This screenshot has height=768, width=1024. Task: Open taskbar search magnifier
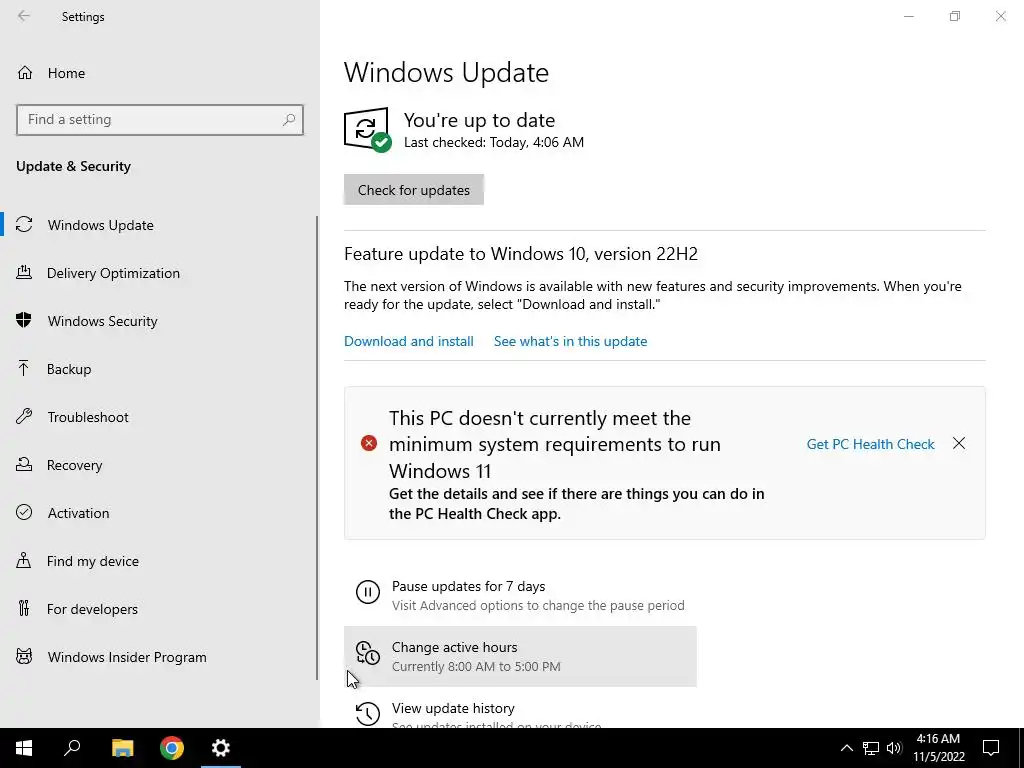(72, 748)
